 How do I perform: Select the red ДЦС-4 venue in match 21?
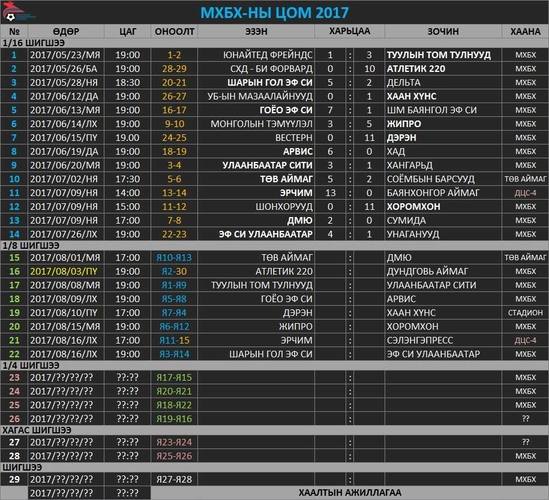point(525,340)
